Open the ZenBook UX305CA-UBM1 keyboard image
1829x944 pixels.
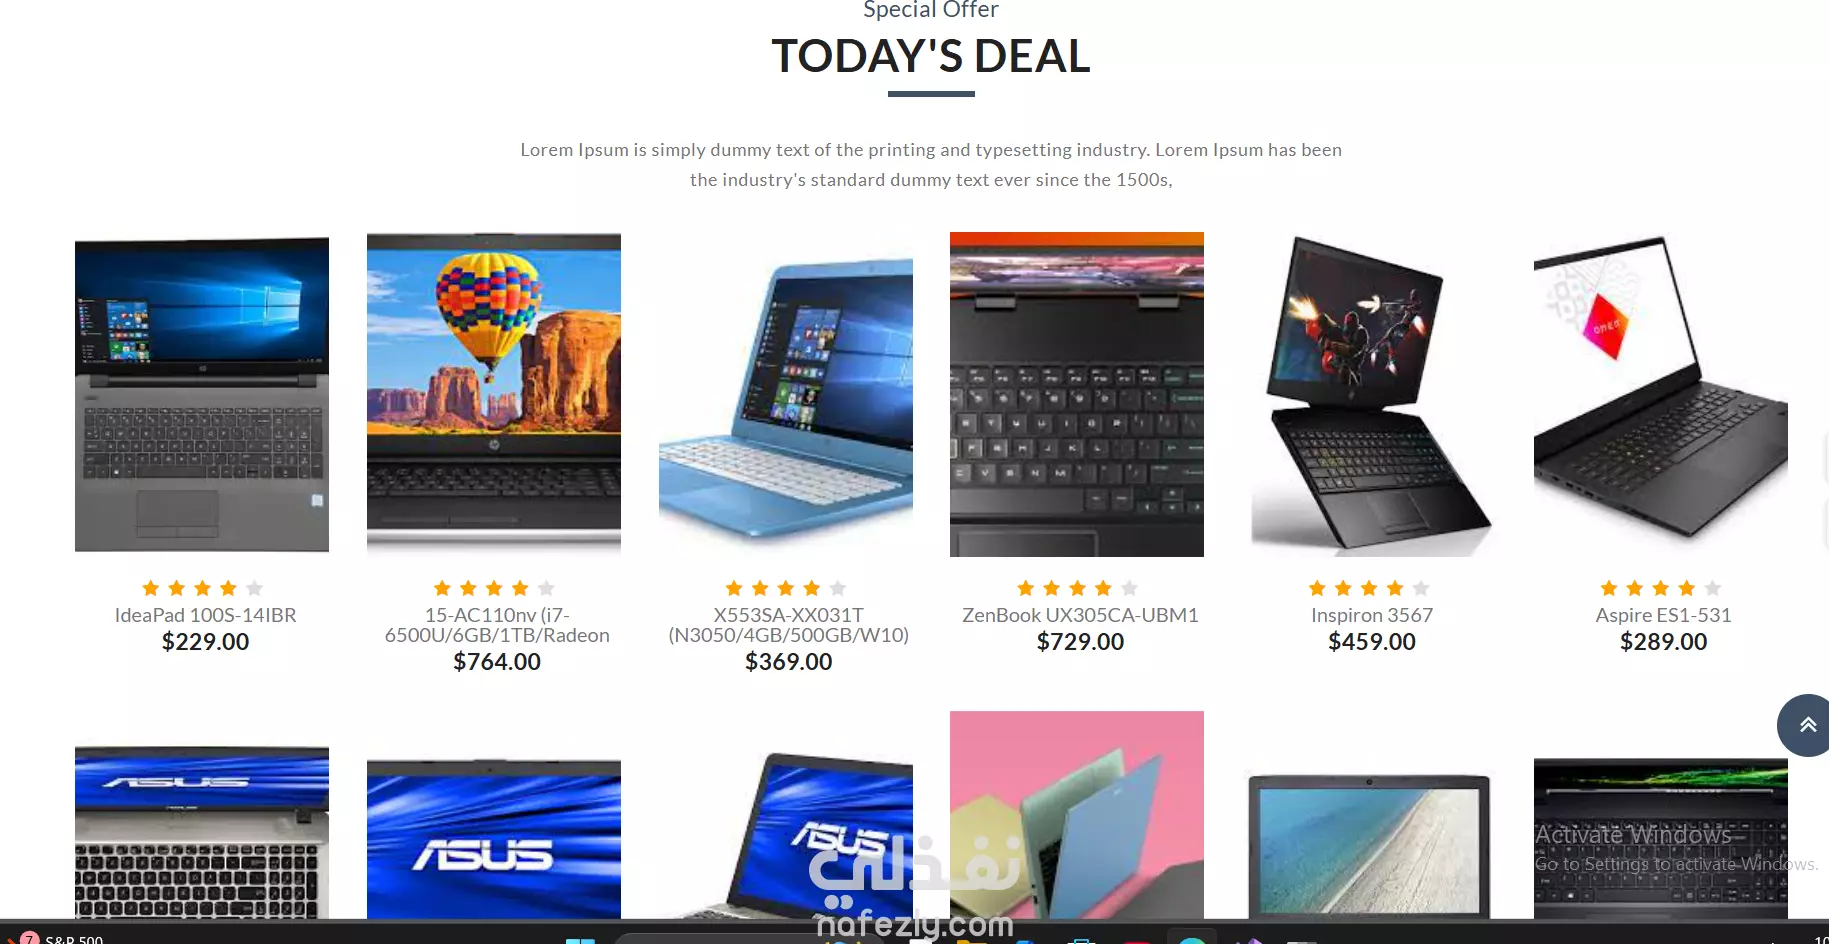(1077, 394)
